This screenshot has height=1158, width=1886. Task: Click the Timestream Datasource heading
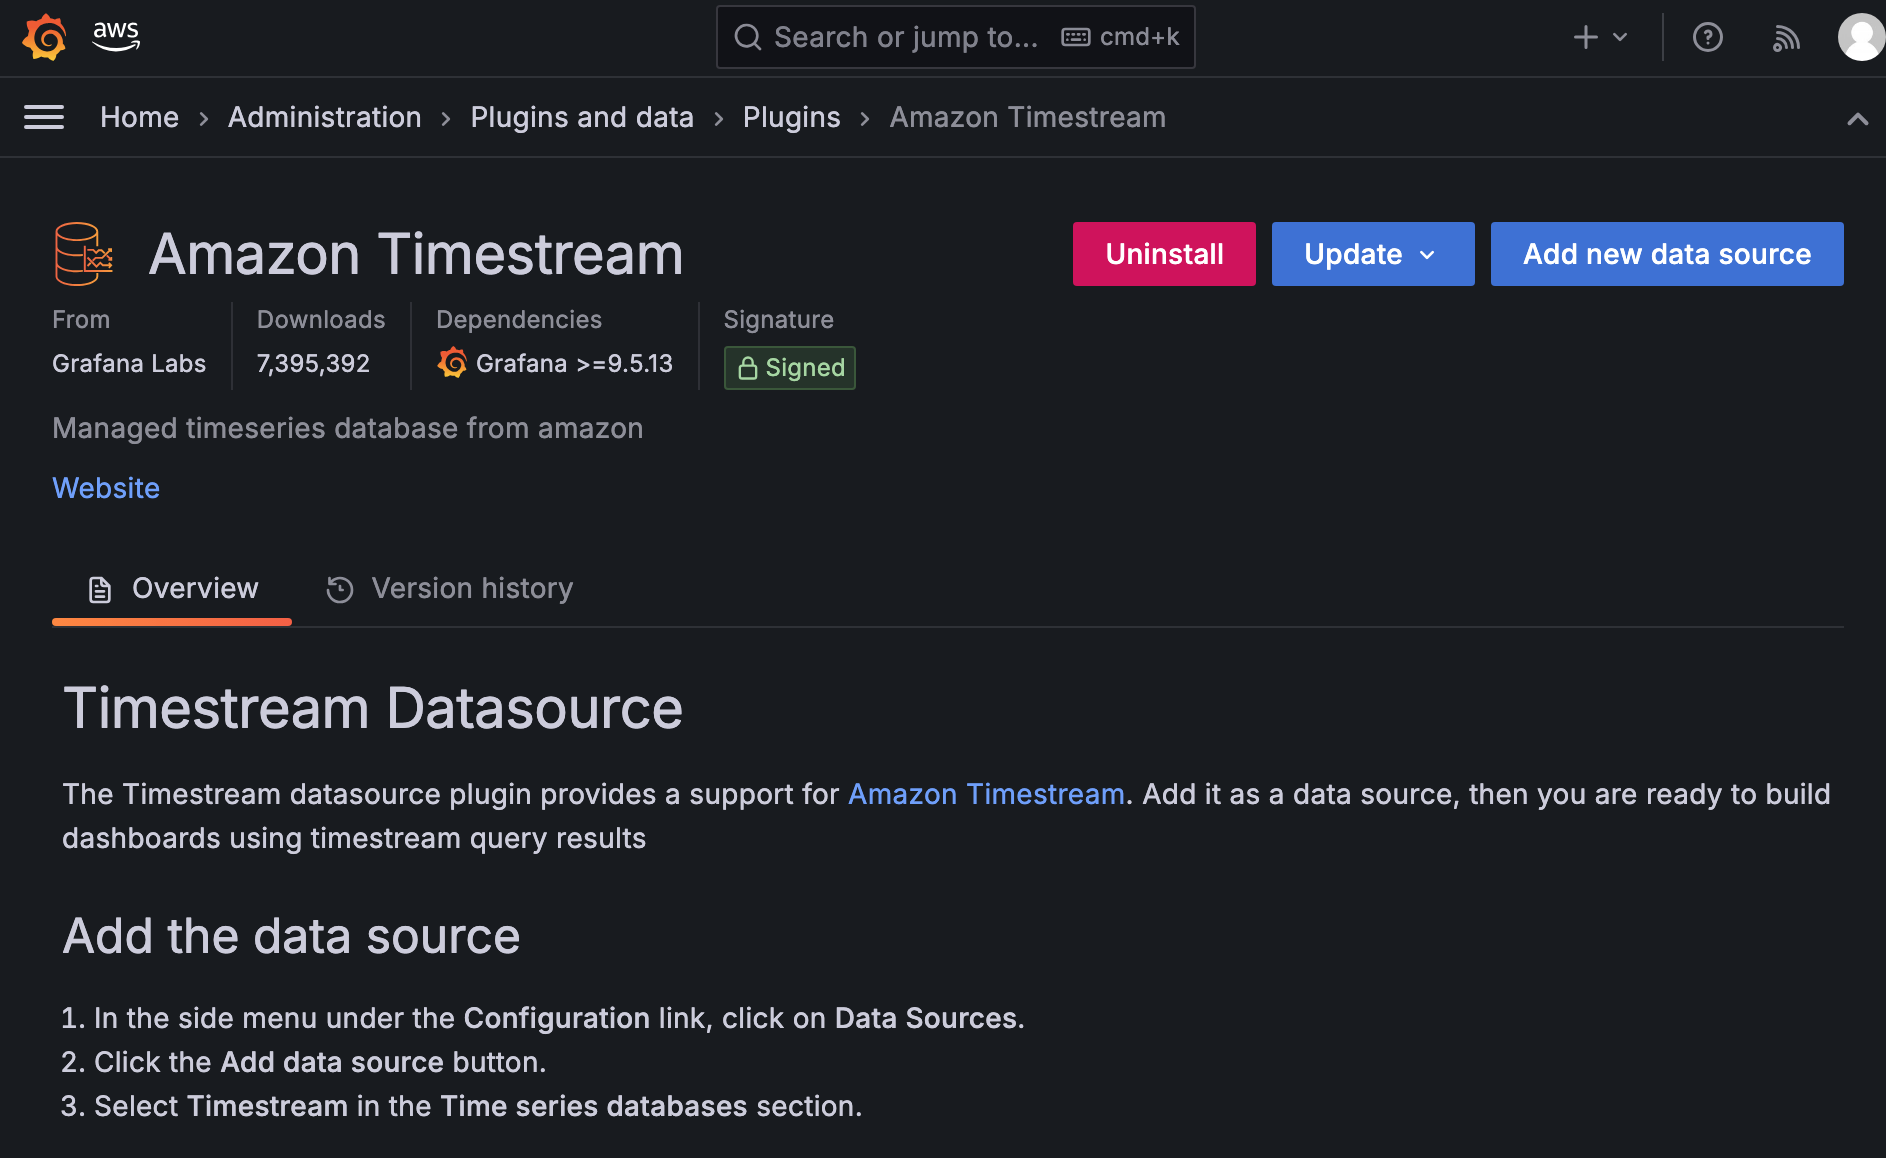click(x=373, y=709)
